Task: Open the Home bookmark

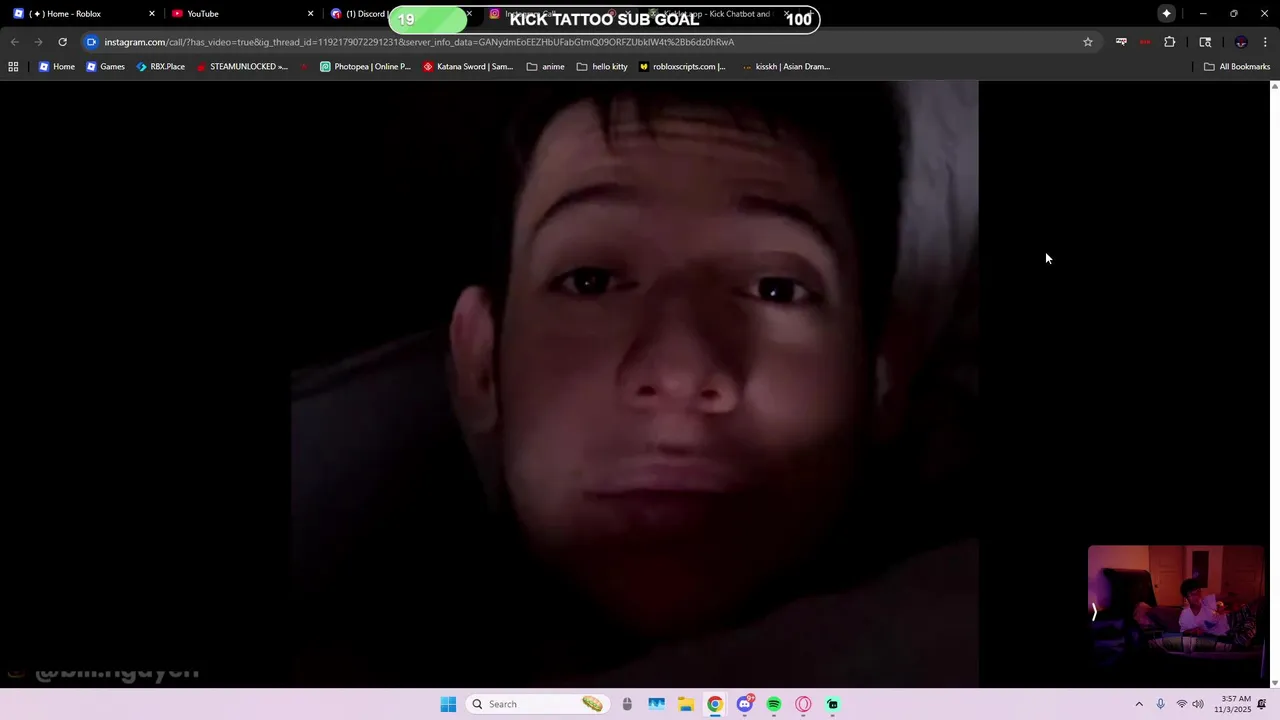Action: point(56,67)
